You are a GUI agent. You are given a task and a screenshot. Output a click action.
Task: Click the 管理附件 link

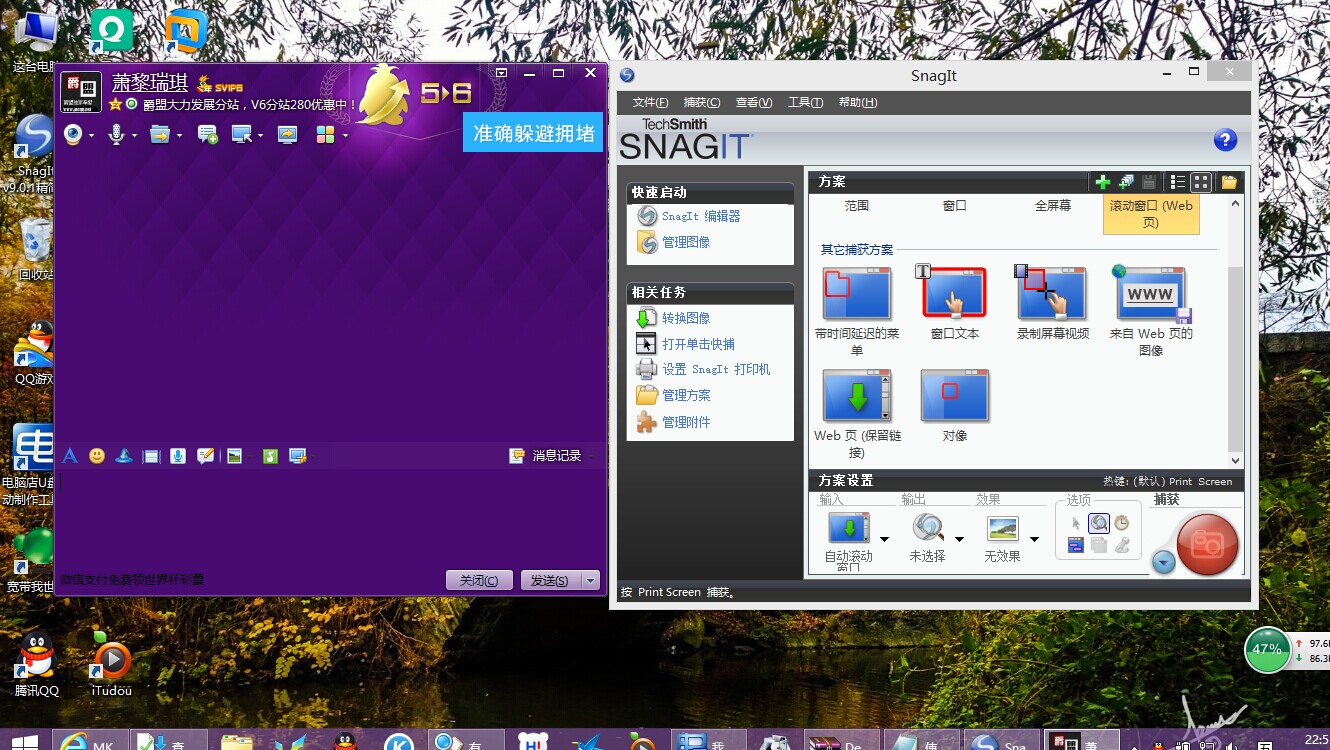(x=686, y=422)
